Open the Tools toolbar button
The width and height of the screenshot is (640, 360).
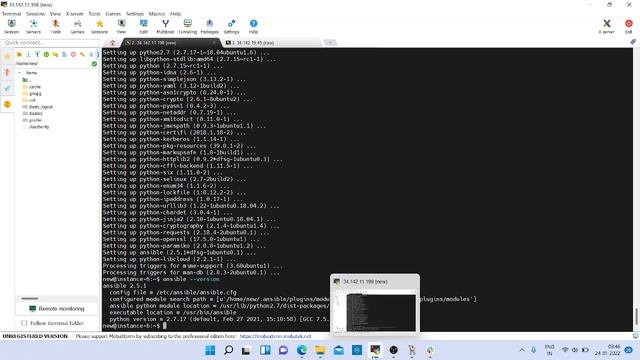click(56, 27)
